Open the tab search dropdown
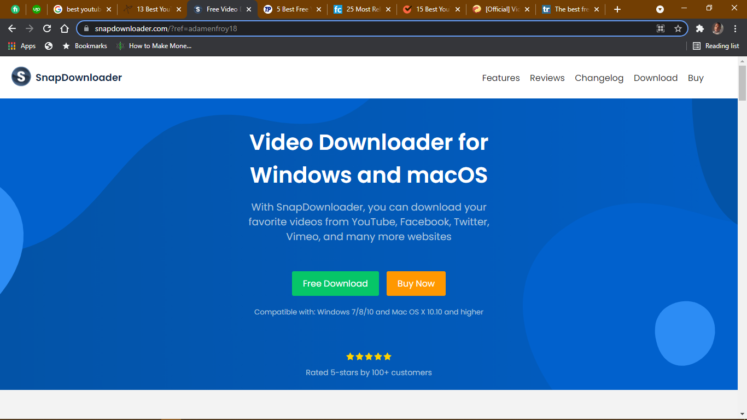 point(660,9)
